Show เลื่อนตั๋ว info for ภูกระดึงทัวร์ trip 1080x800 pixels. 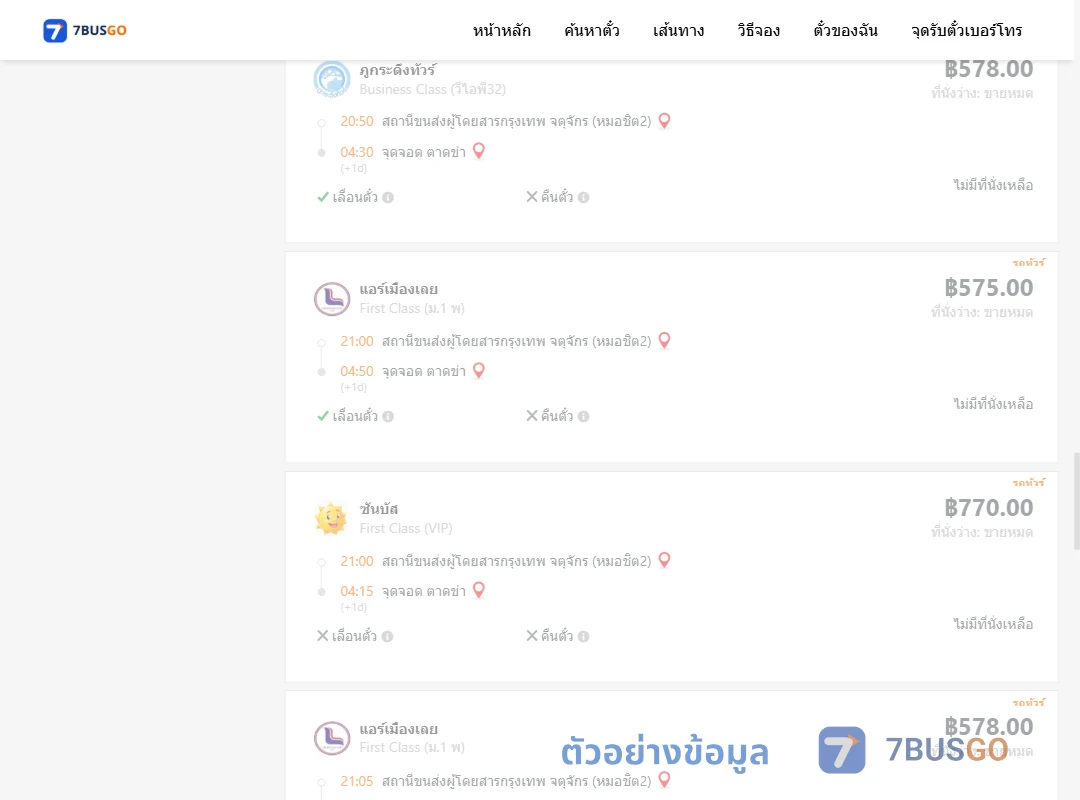(388, 198)
